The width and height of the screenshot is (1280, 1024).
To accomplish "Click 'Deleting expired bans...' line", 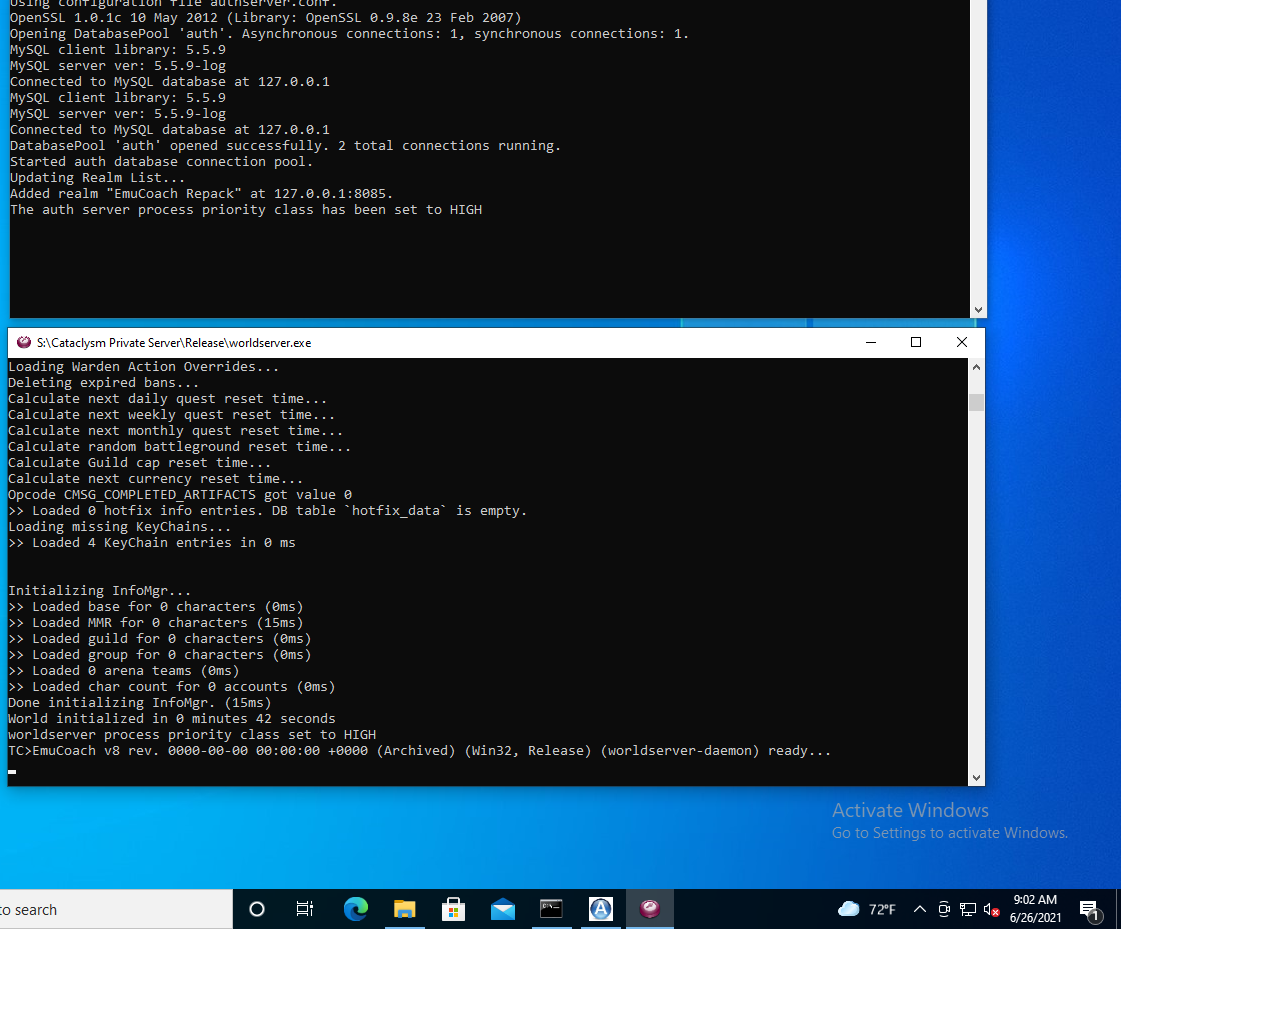I will (103, 383).
